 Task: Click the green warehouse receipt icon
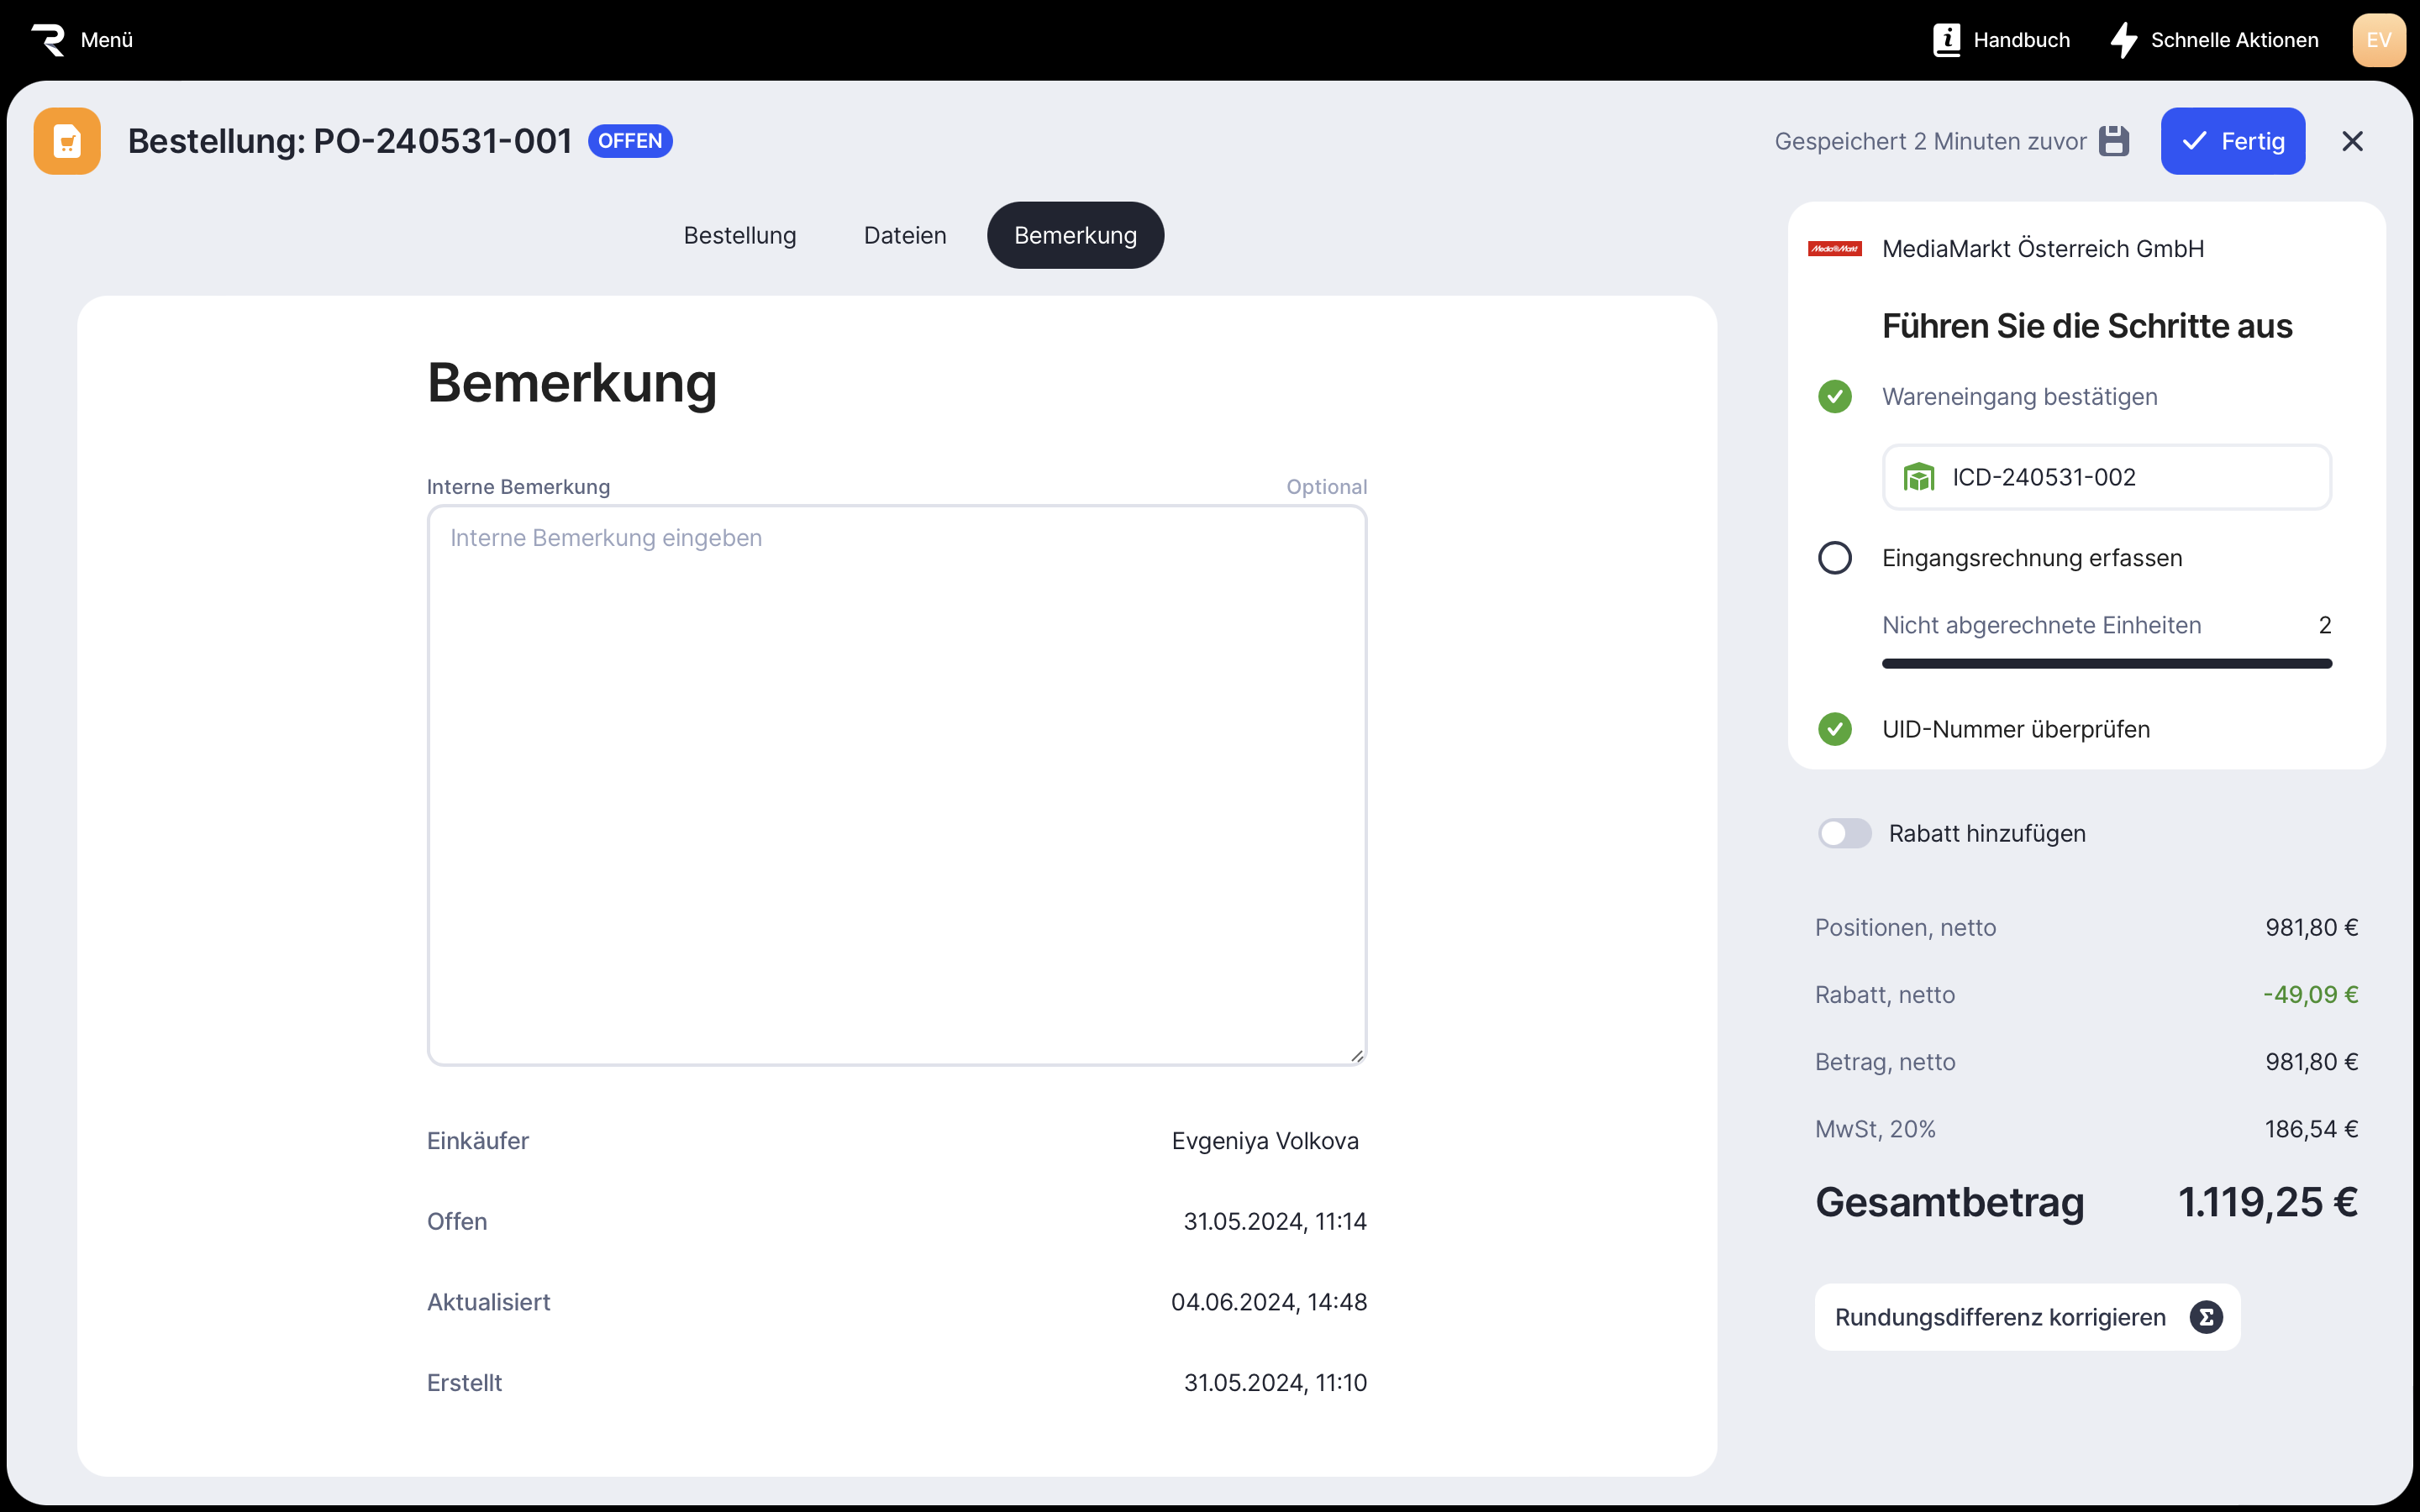tap(1918, 478)
